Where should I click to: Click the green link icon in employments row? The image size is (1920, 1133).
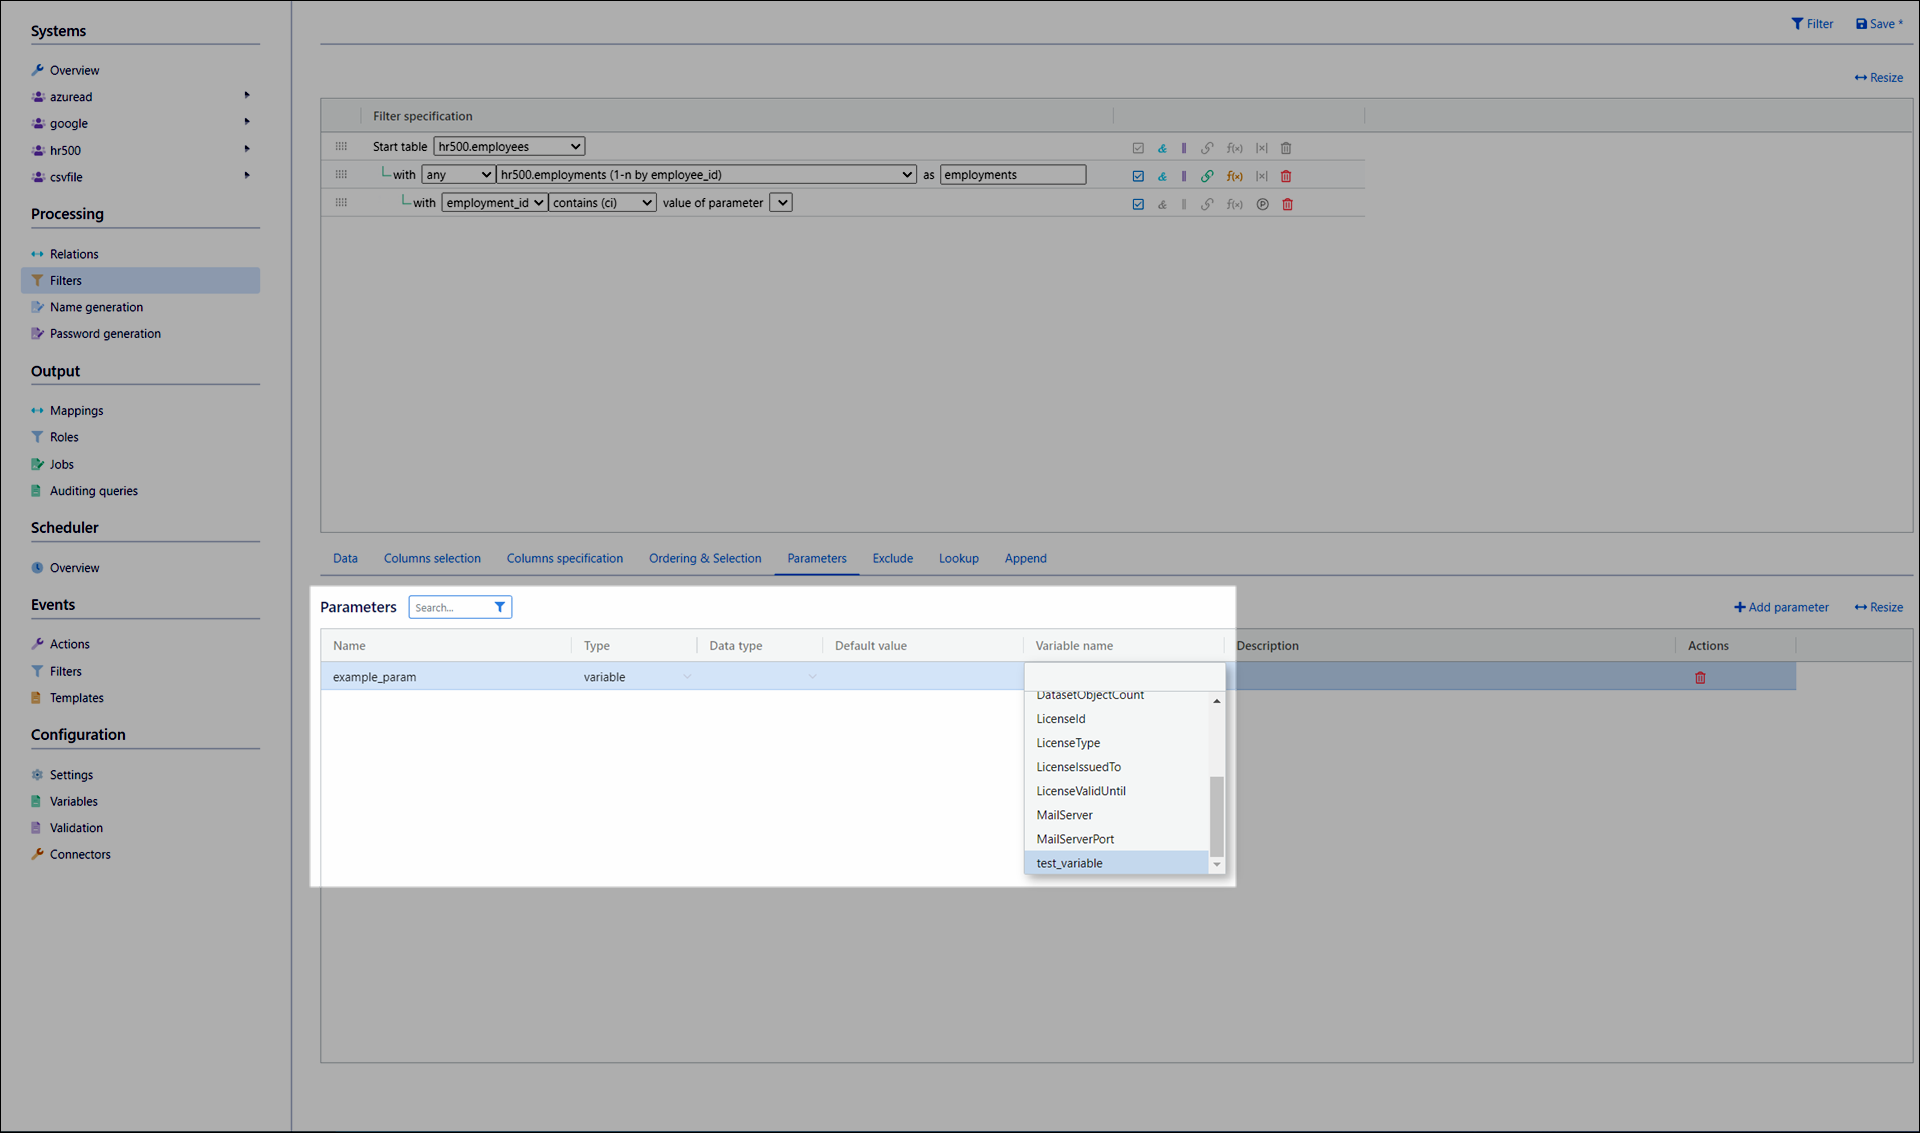[1207, 176]
